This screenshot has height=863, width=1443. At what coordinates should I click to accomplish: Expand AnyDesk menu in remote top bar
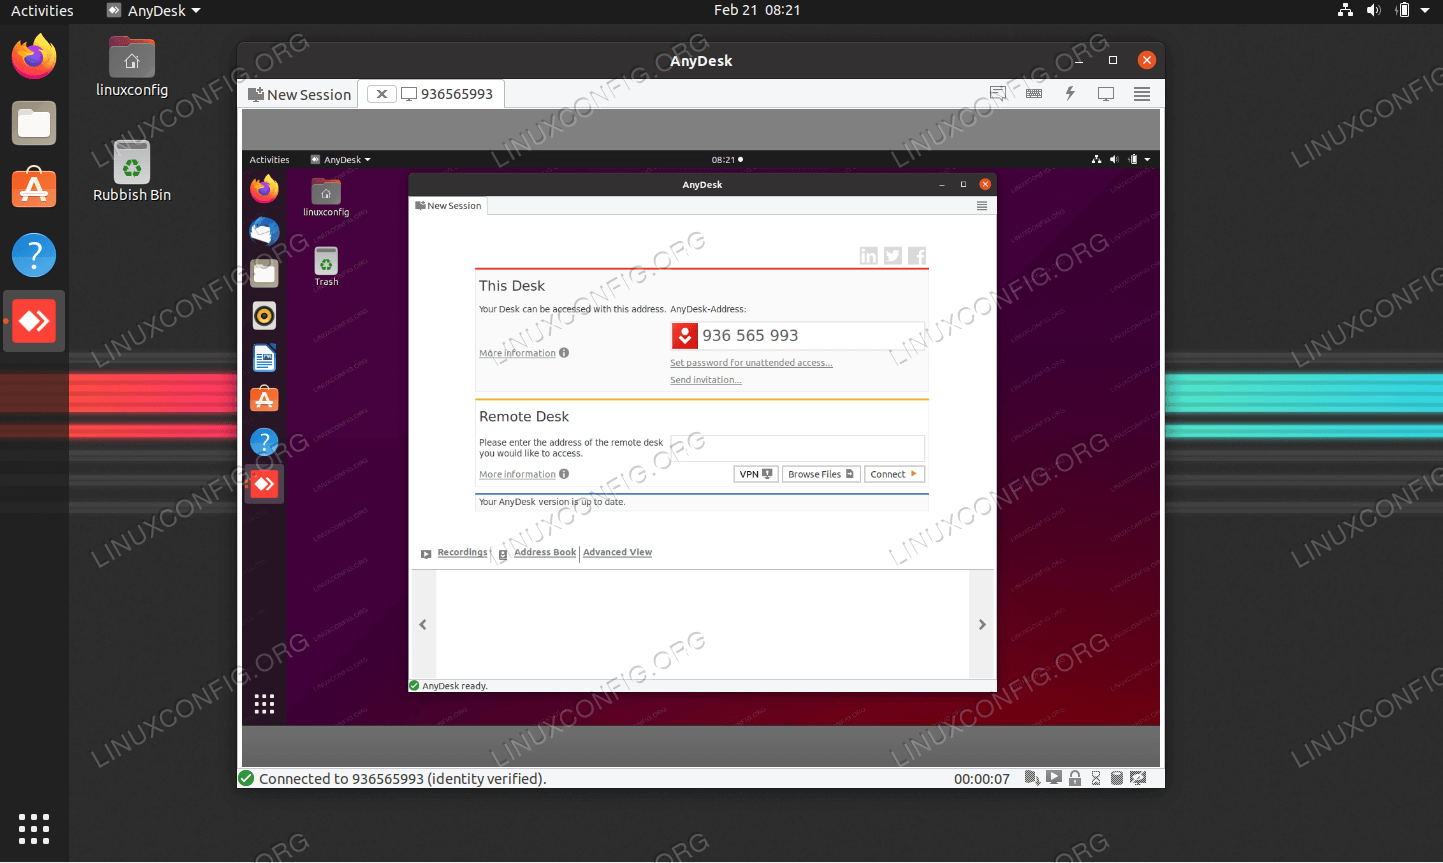340,159
